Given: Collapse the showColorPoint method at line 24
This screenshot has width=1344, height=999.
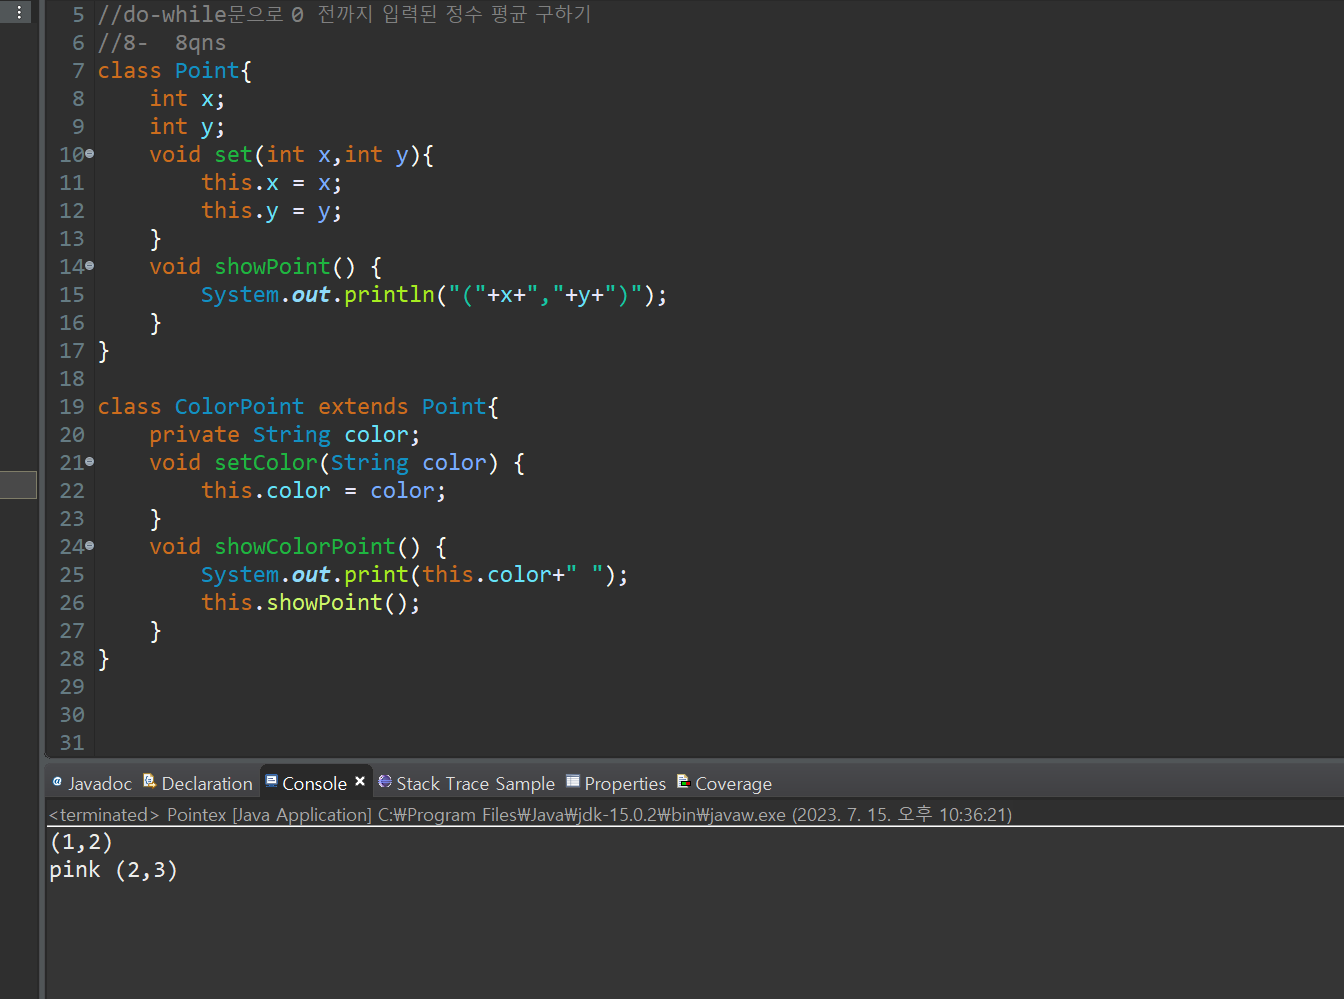Looking at the screenshot, I should coord(90,546).
